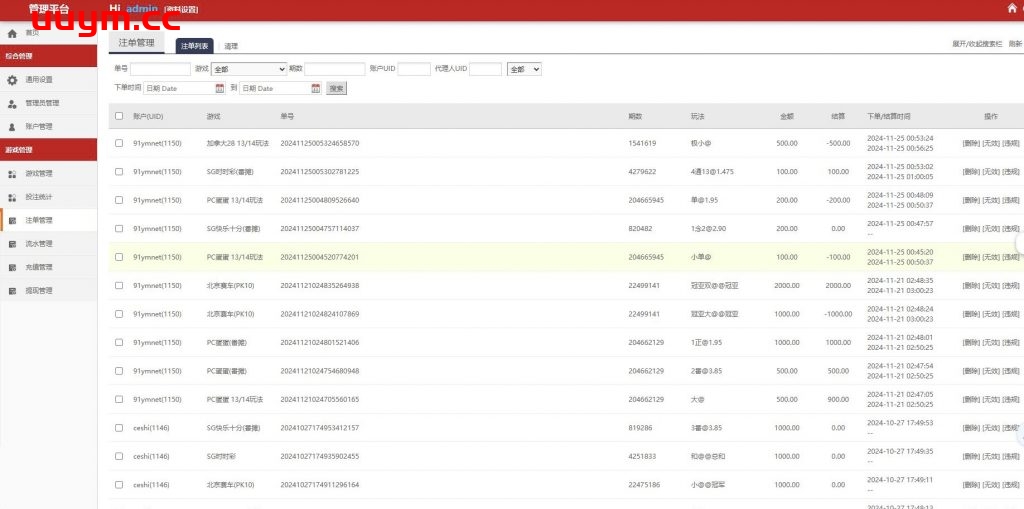Click the 单号 input field
Screen dimensions: 1024x509
(160, 69)
